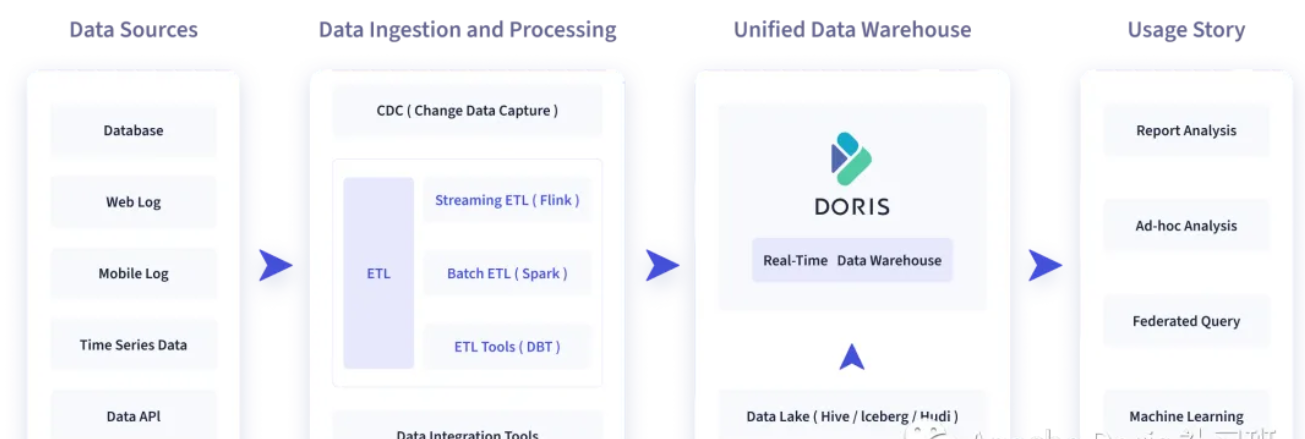1305x439 pixels.
Task: Open the "Streaming ETL ( Flink )" item
Action: tap(507, 201)
